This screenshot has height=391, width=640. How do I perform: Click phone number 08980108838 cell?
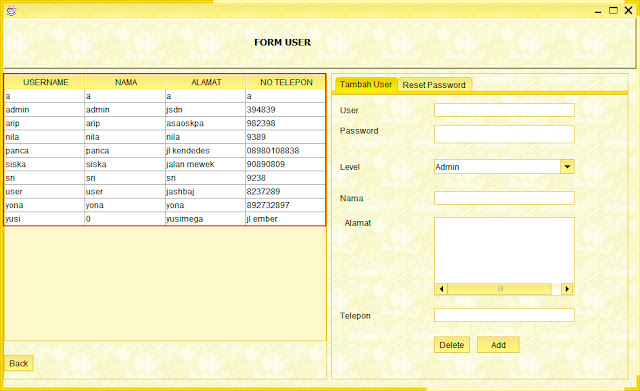coord(285,151)
